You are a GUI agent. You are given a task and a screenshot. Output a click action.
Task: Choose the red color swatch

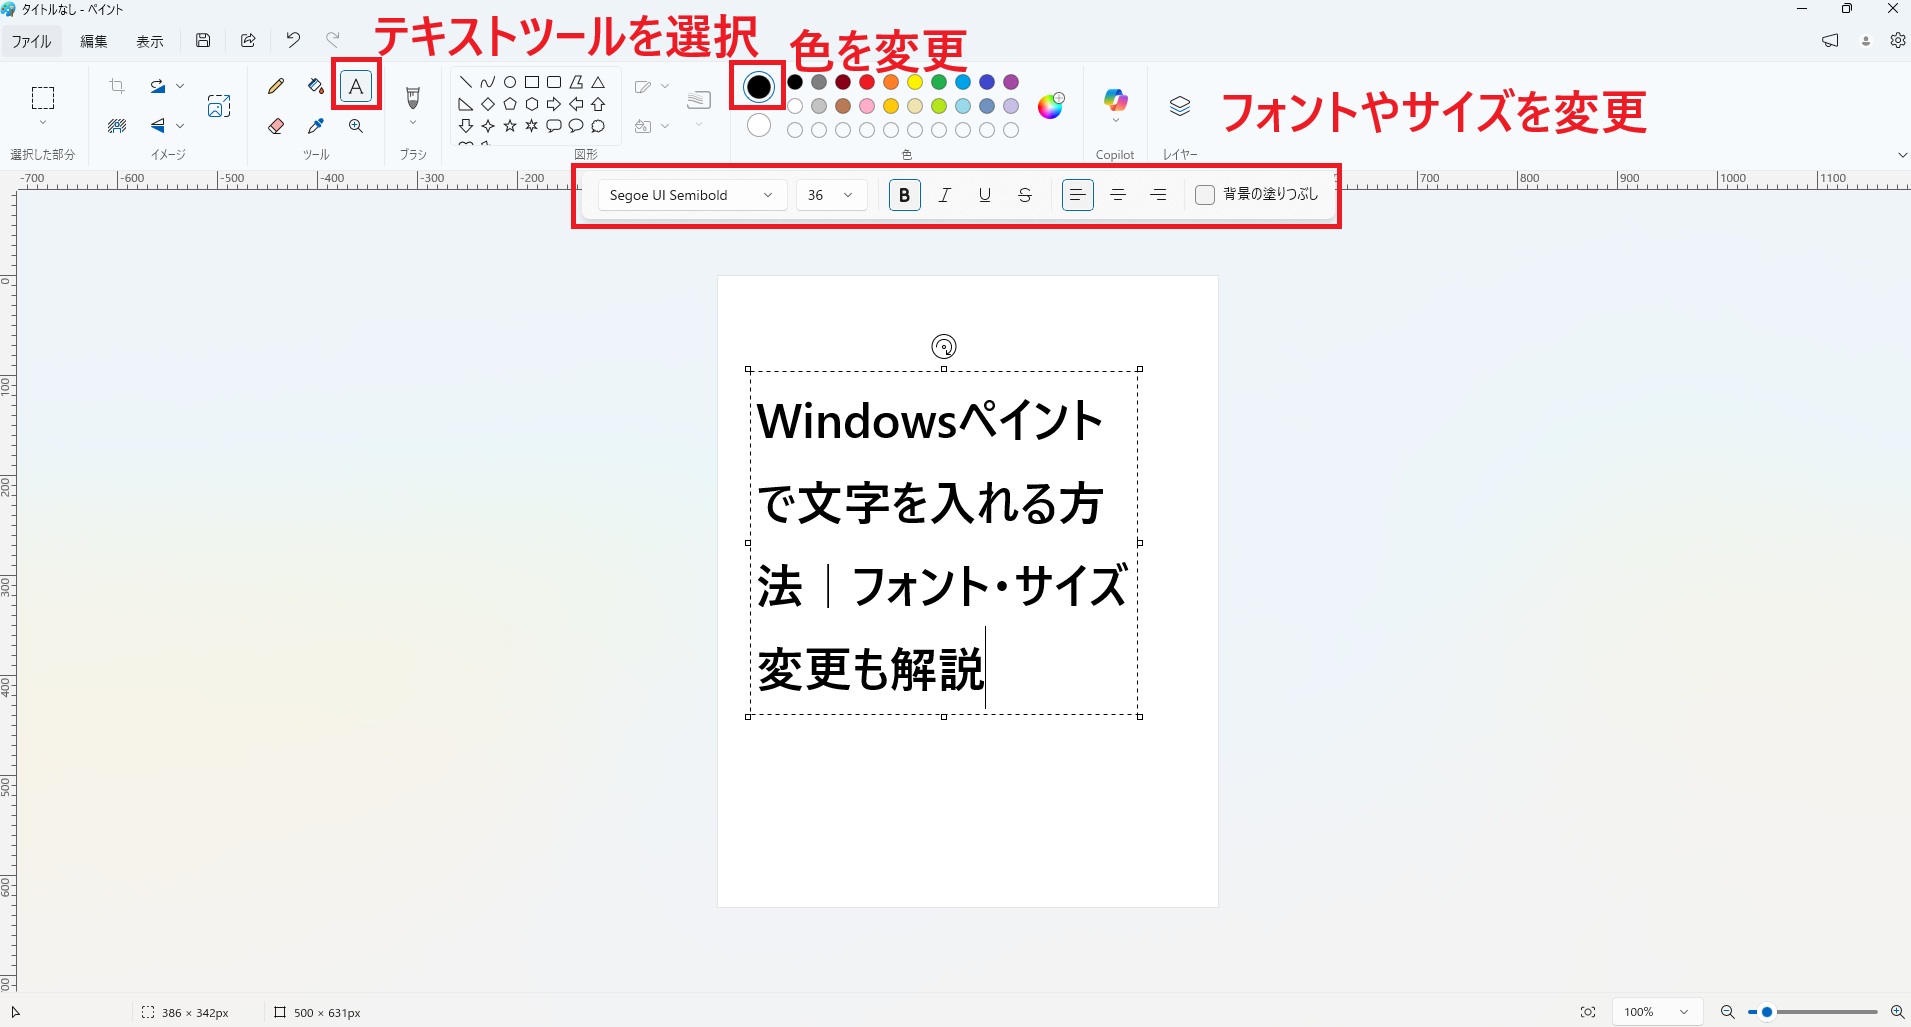(x=867, y=82)
